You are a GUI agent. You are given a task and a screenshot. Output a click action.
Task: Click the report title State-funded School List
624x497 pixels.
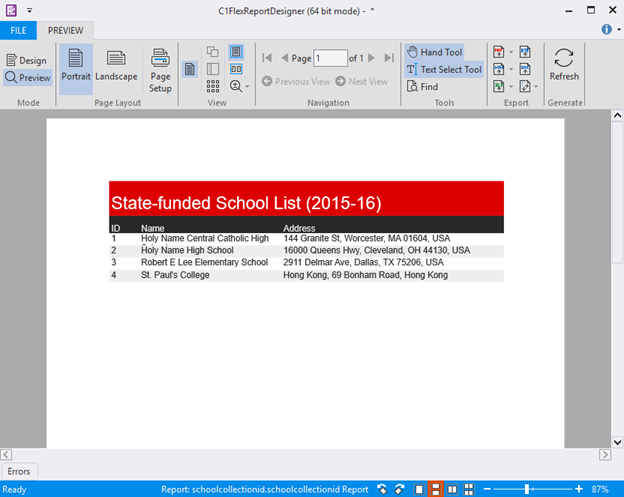[x=246, y=203]
